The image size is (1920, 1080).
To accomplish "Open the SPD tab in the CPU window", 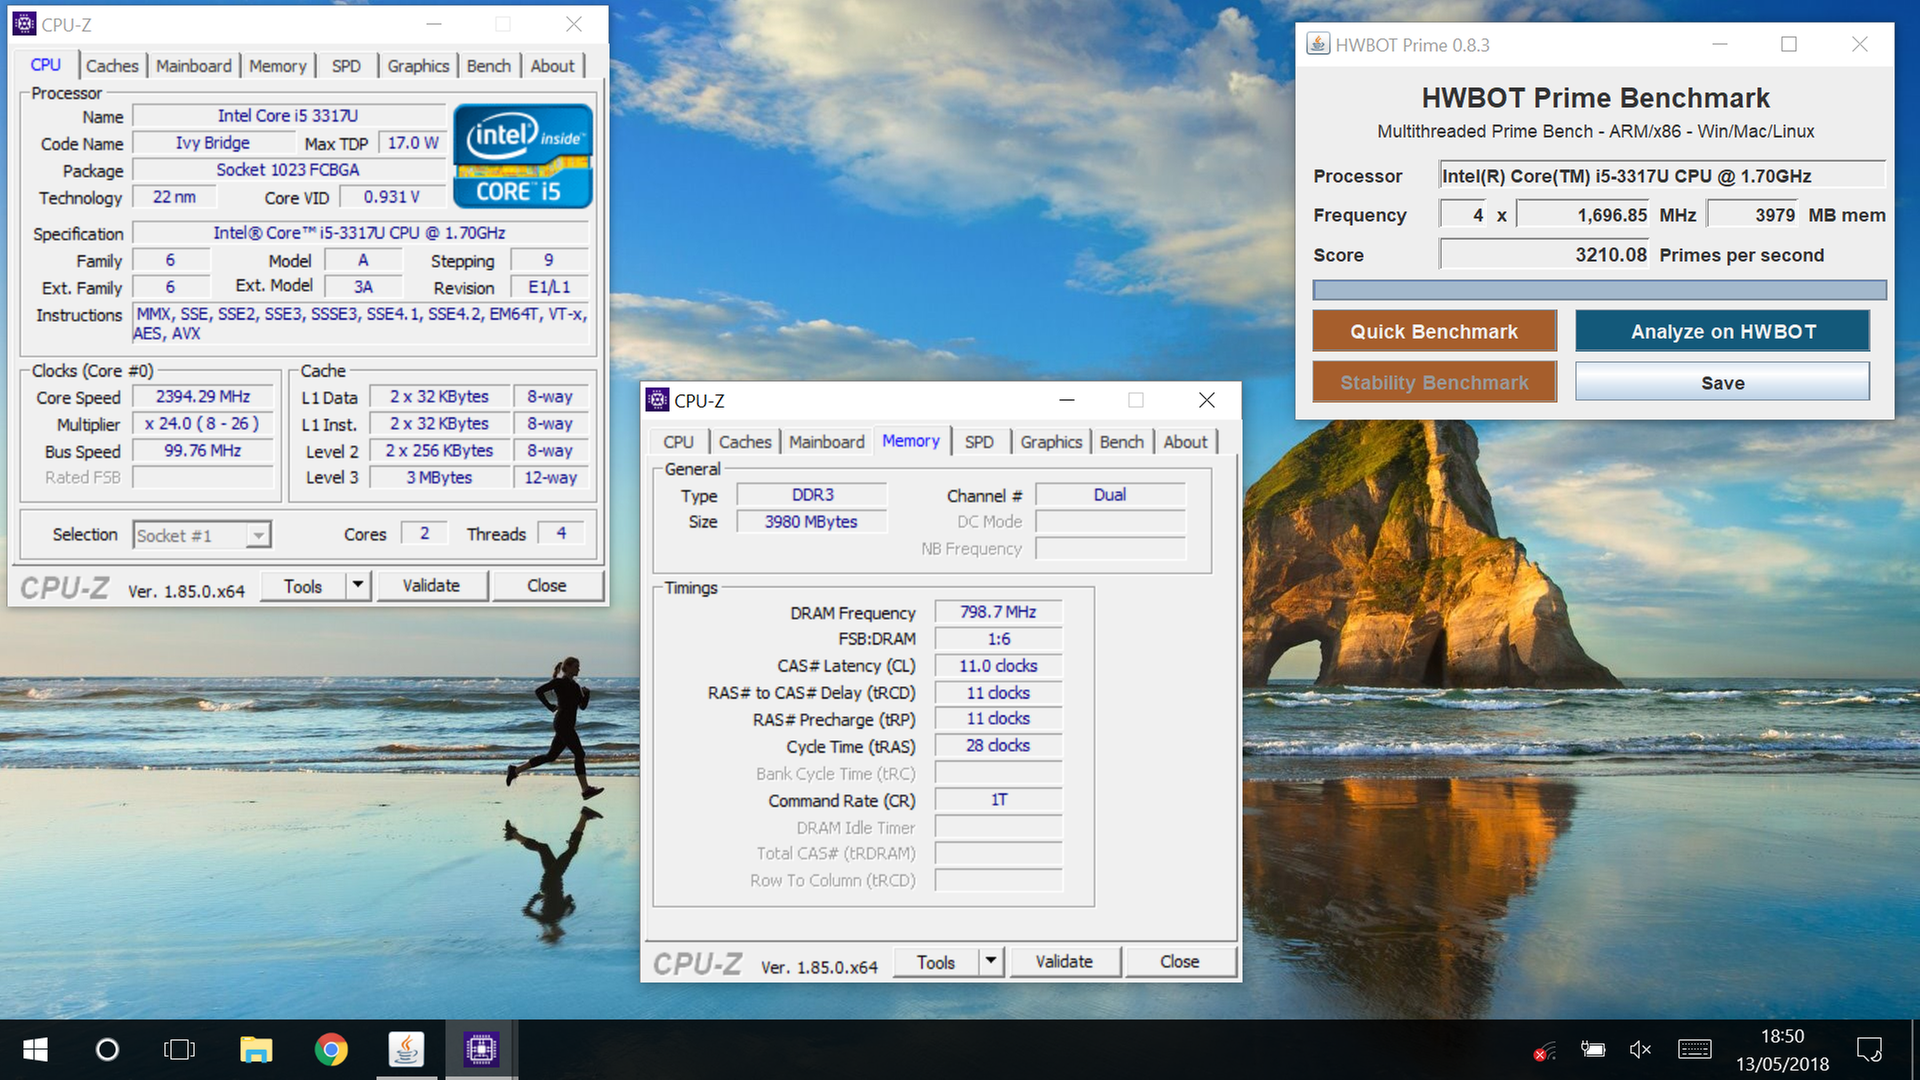I will (x=346, y=66).
